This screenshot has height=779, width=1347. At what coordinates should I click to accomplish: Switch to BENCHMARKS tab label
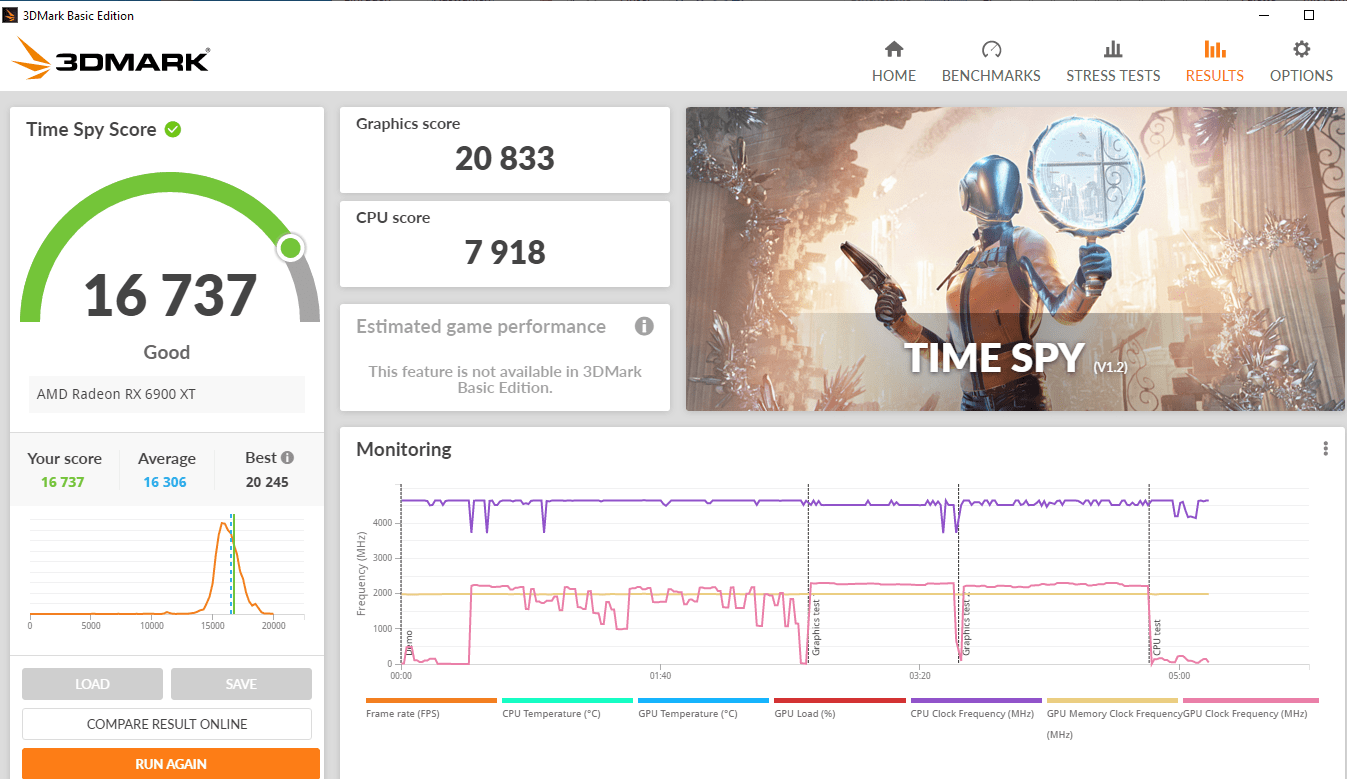tap(991, 76)
